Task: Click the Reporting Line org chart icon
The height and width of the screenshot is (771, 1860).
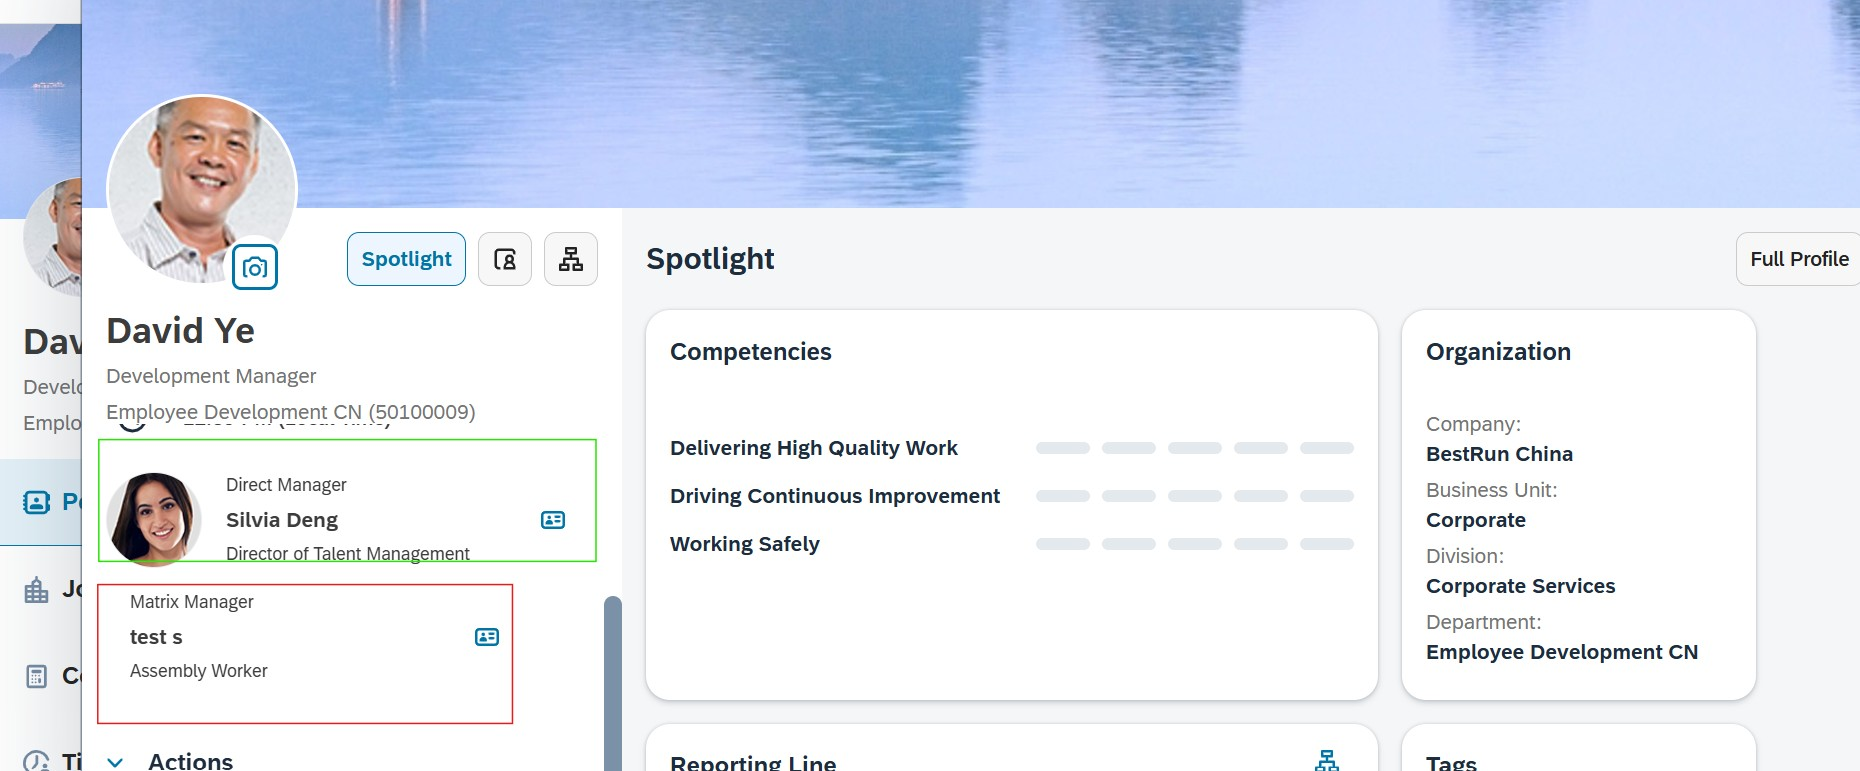Action: pyautogui.click(x=1327, y=761)
